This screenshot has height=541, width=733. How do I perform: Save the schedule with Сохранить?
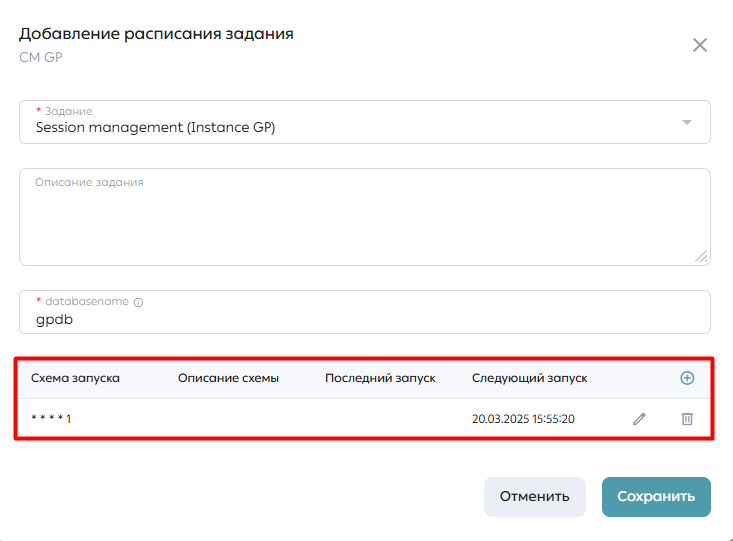coord(656,496)
